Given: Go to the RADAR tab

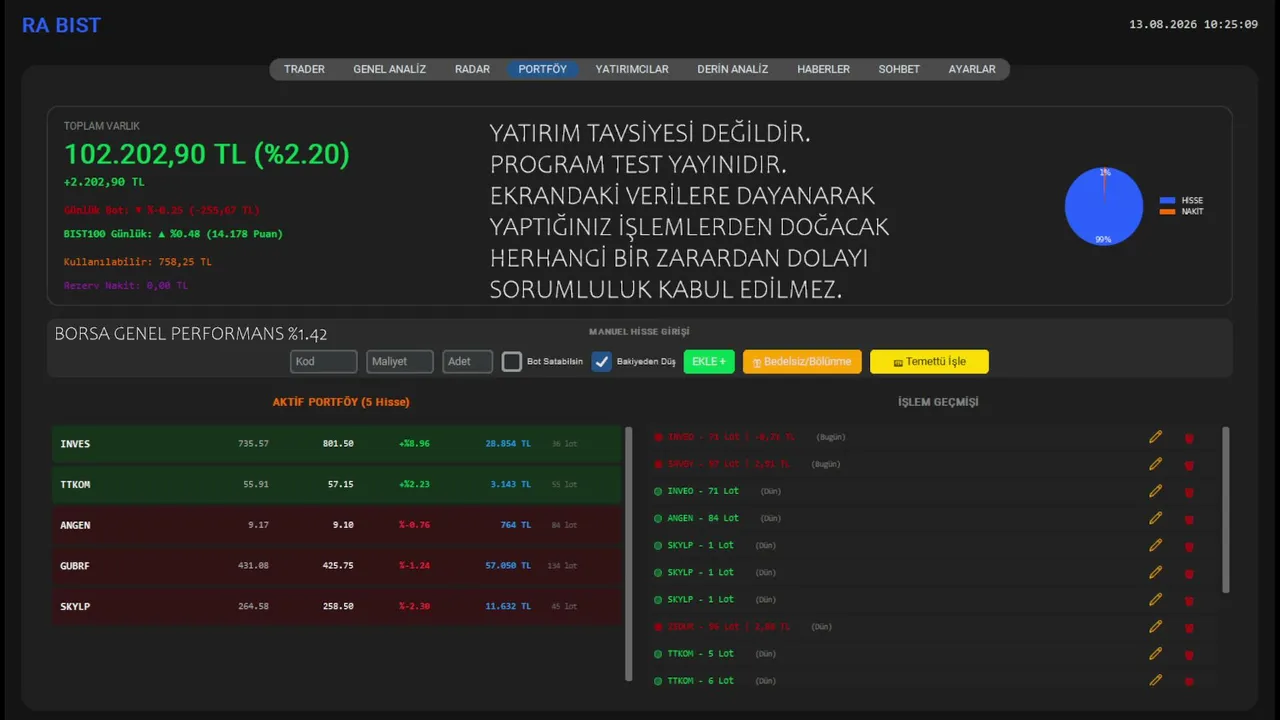Looking at the screenshot, I should (x=472, y=69).
